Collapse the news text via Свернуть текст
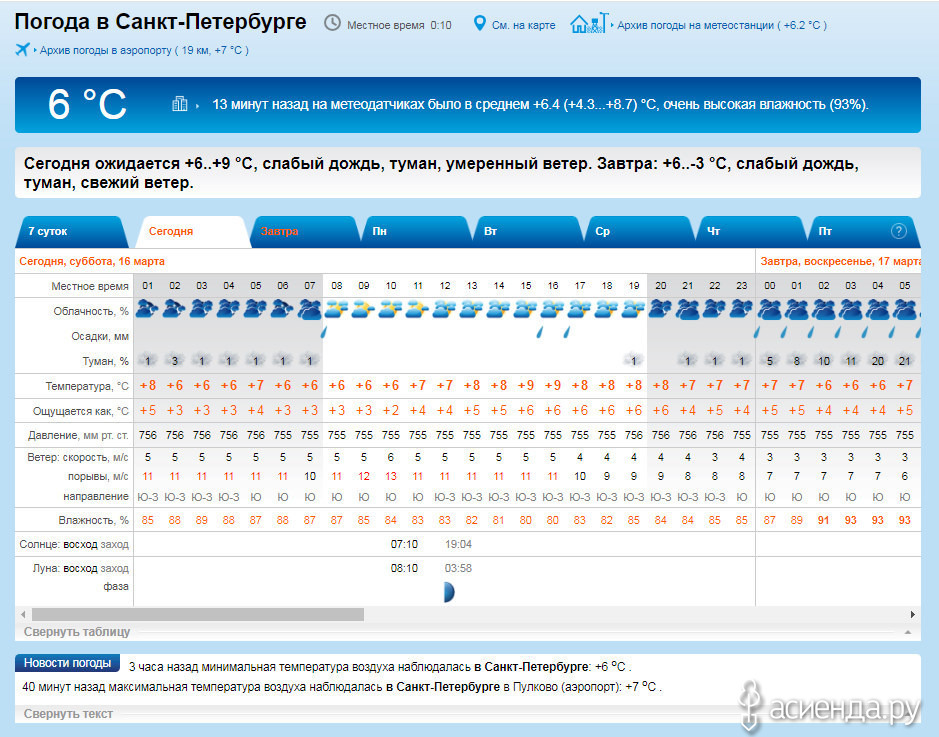This screenshot has width=939, height=737. point(68,714)
